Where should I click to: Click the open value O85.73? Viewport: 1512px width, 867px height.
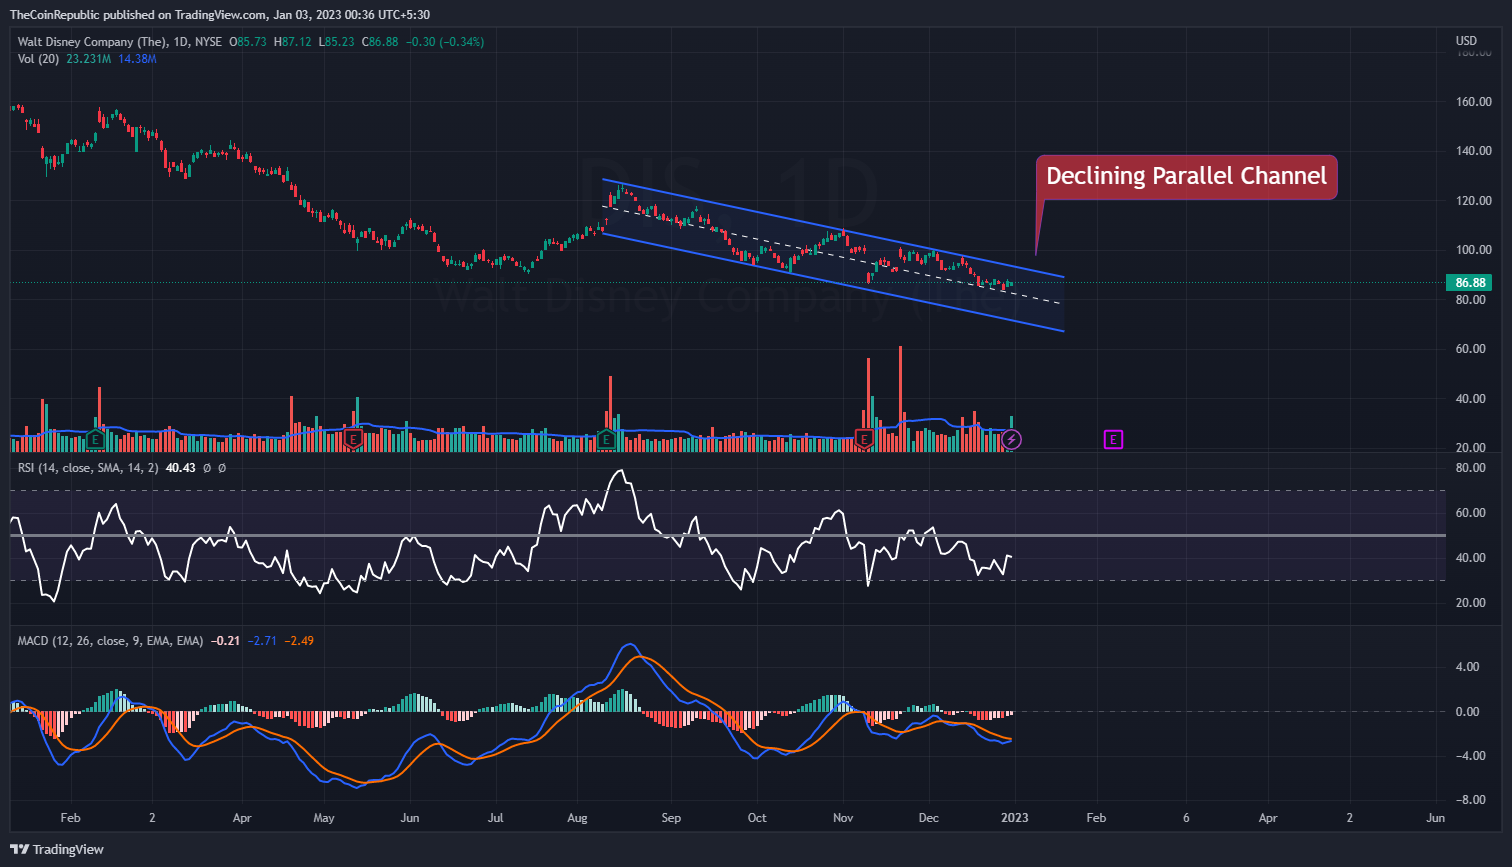(250, 42)
